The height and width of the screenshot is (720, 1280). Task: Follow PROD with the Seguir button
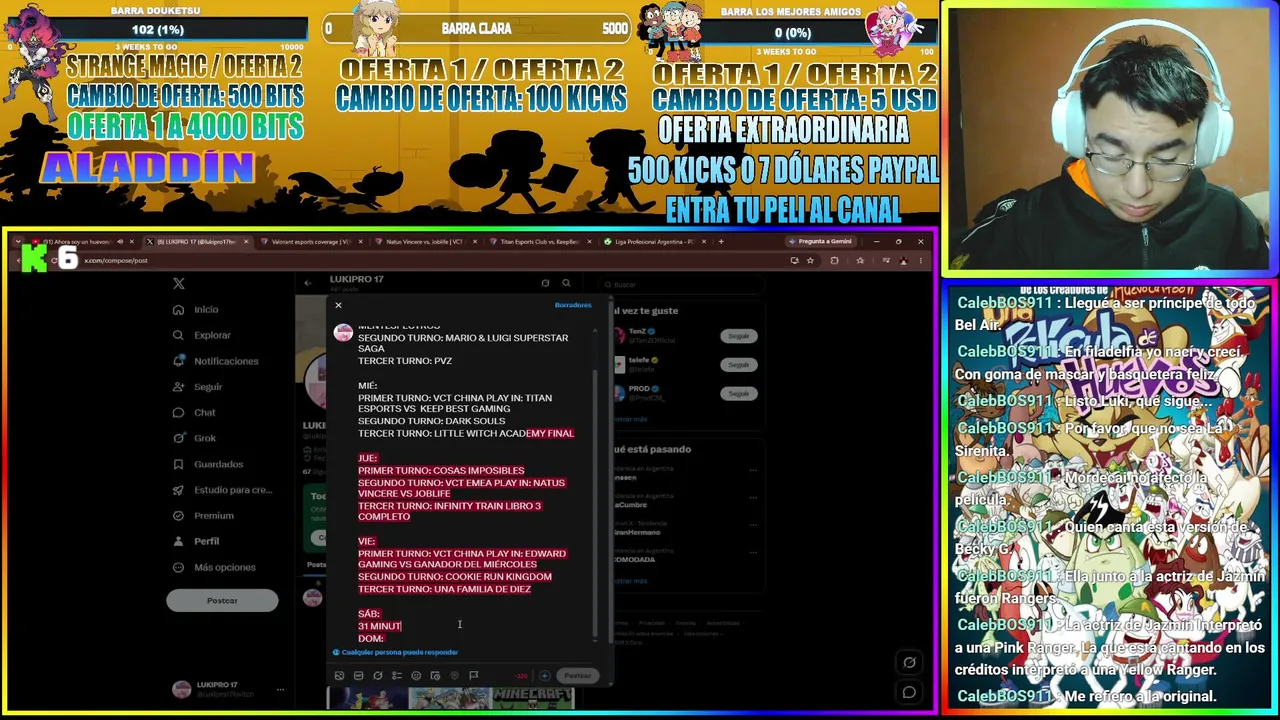click(x=739, y=393)
